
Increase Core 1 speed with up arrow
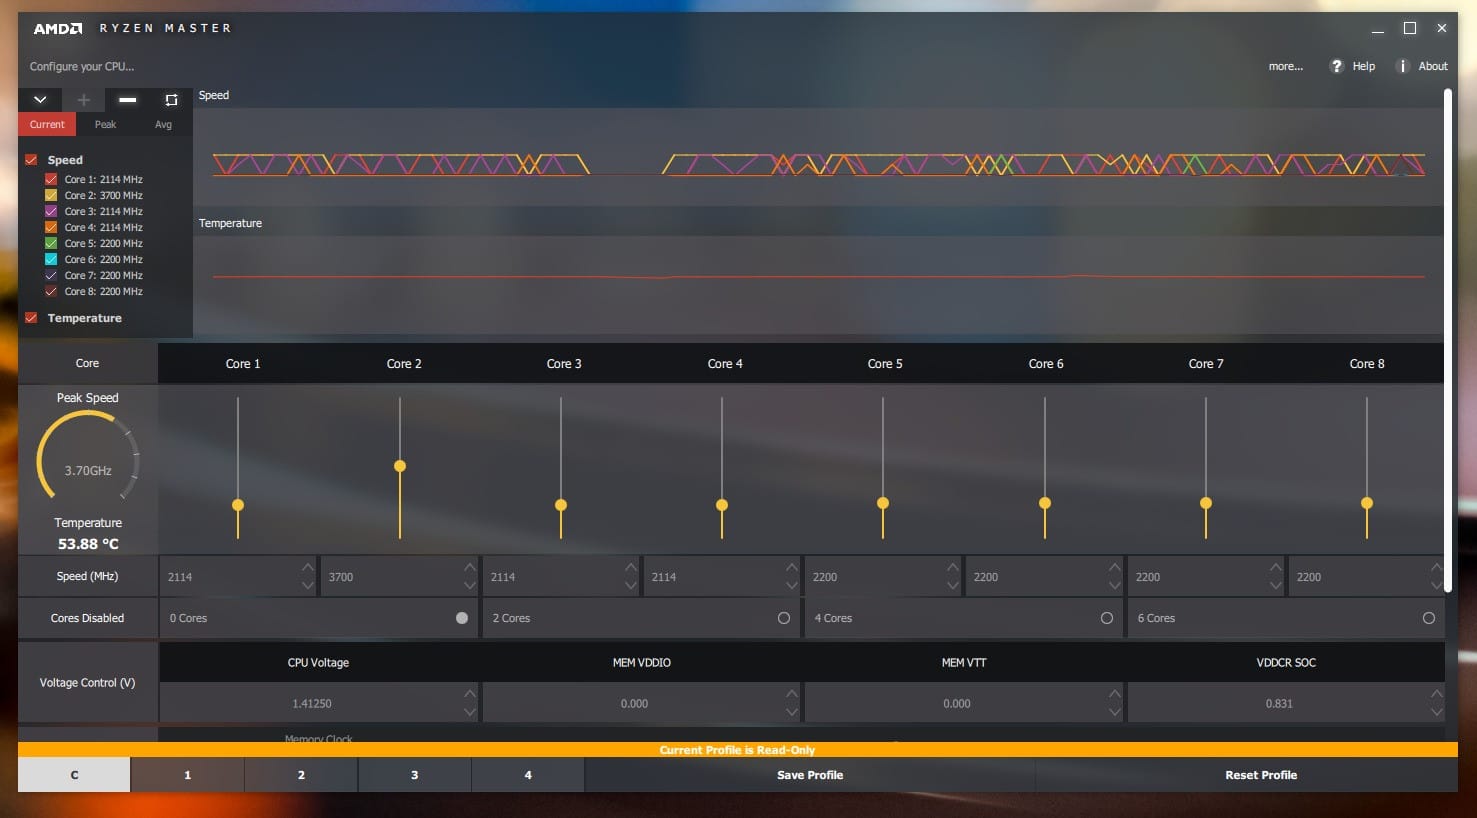click(308, 568)
